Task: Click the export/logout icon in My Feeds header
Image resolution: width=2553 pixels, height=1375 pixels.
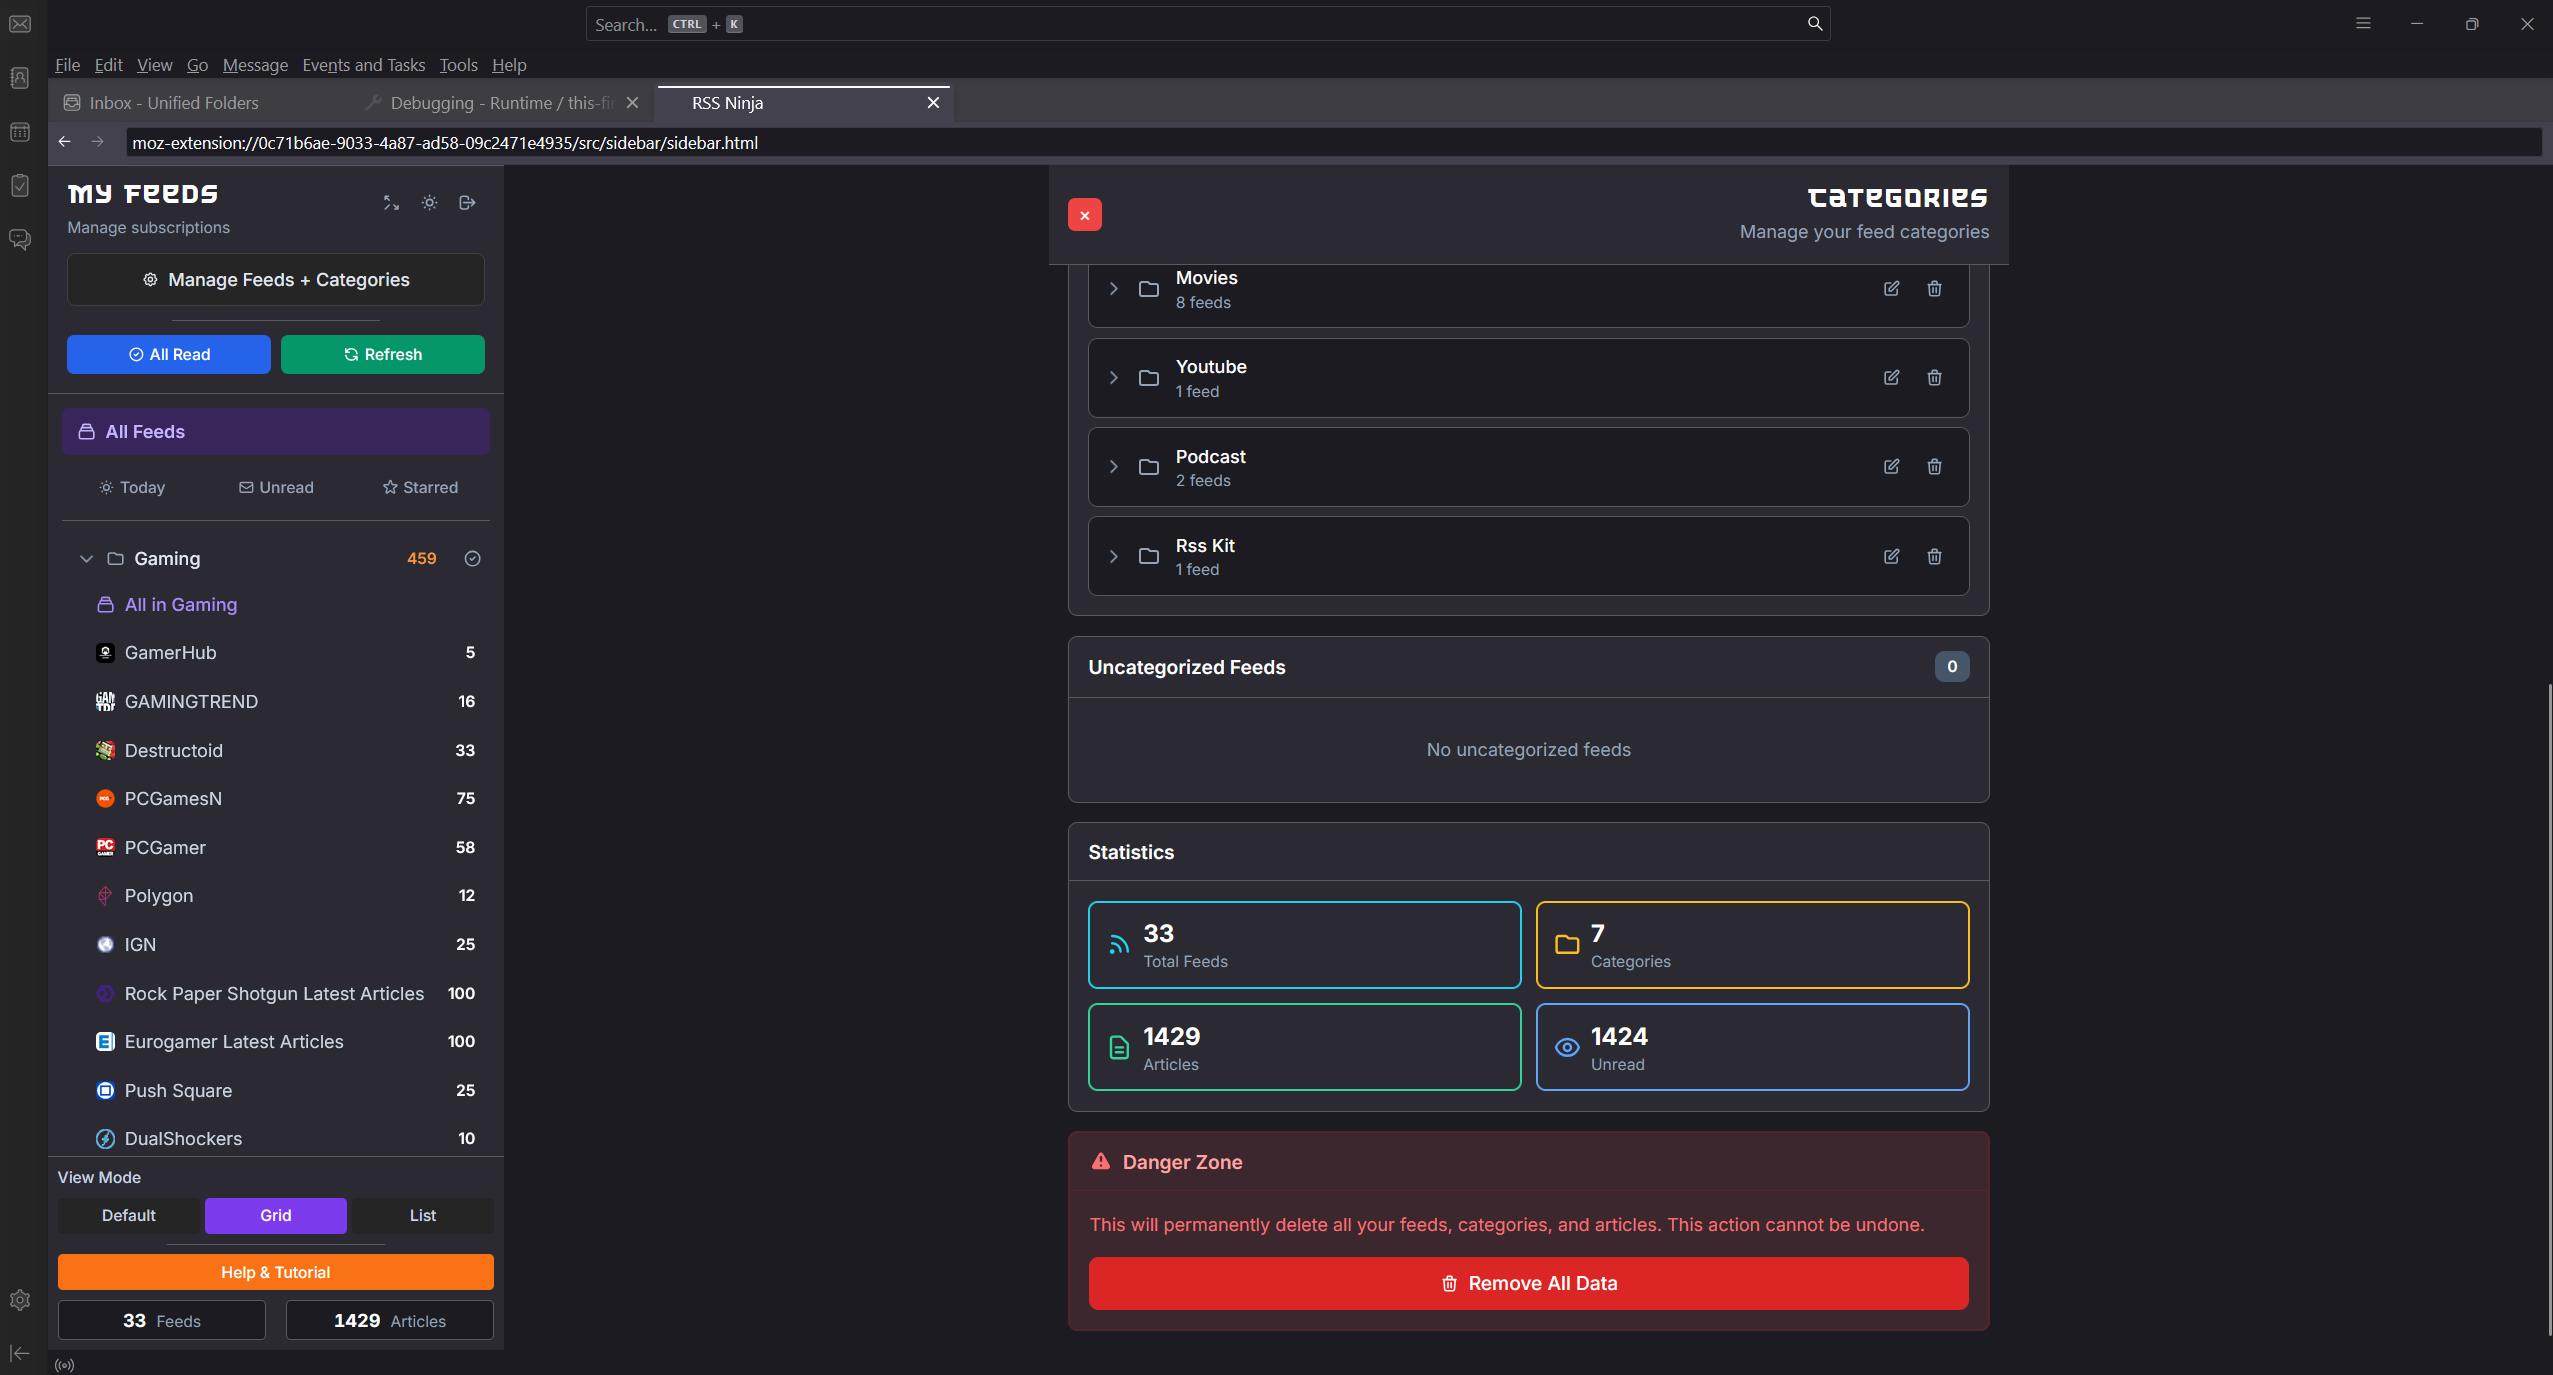Action: 467,203
